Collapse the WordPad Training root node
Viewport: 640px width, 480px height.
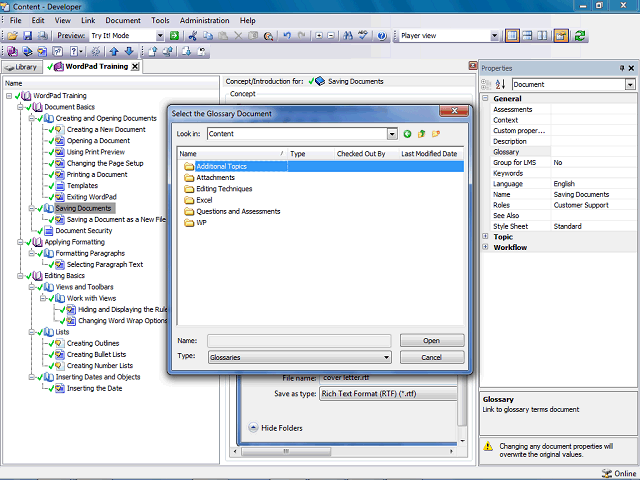pyautogui.click(x=9, y=96)
